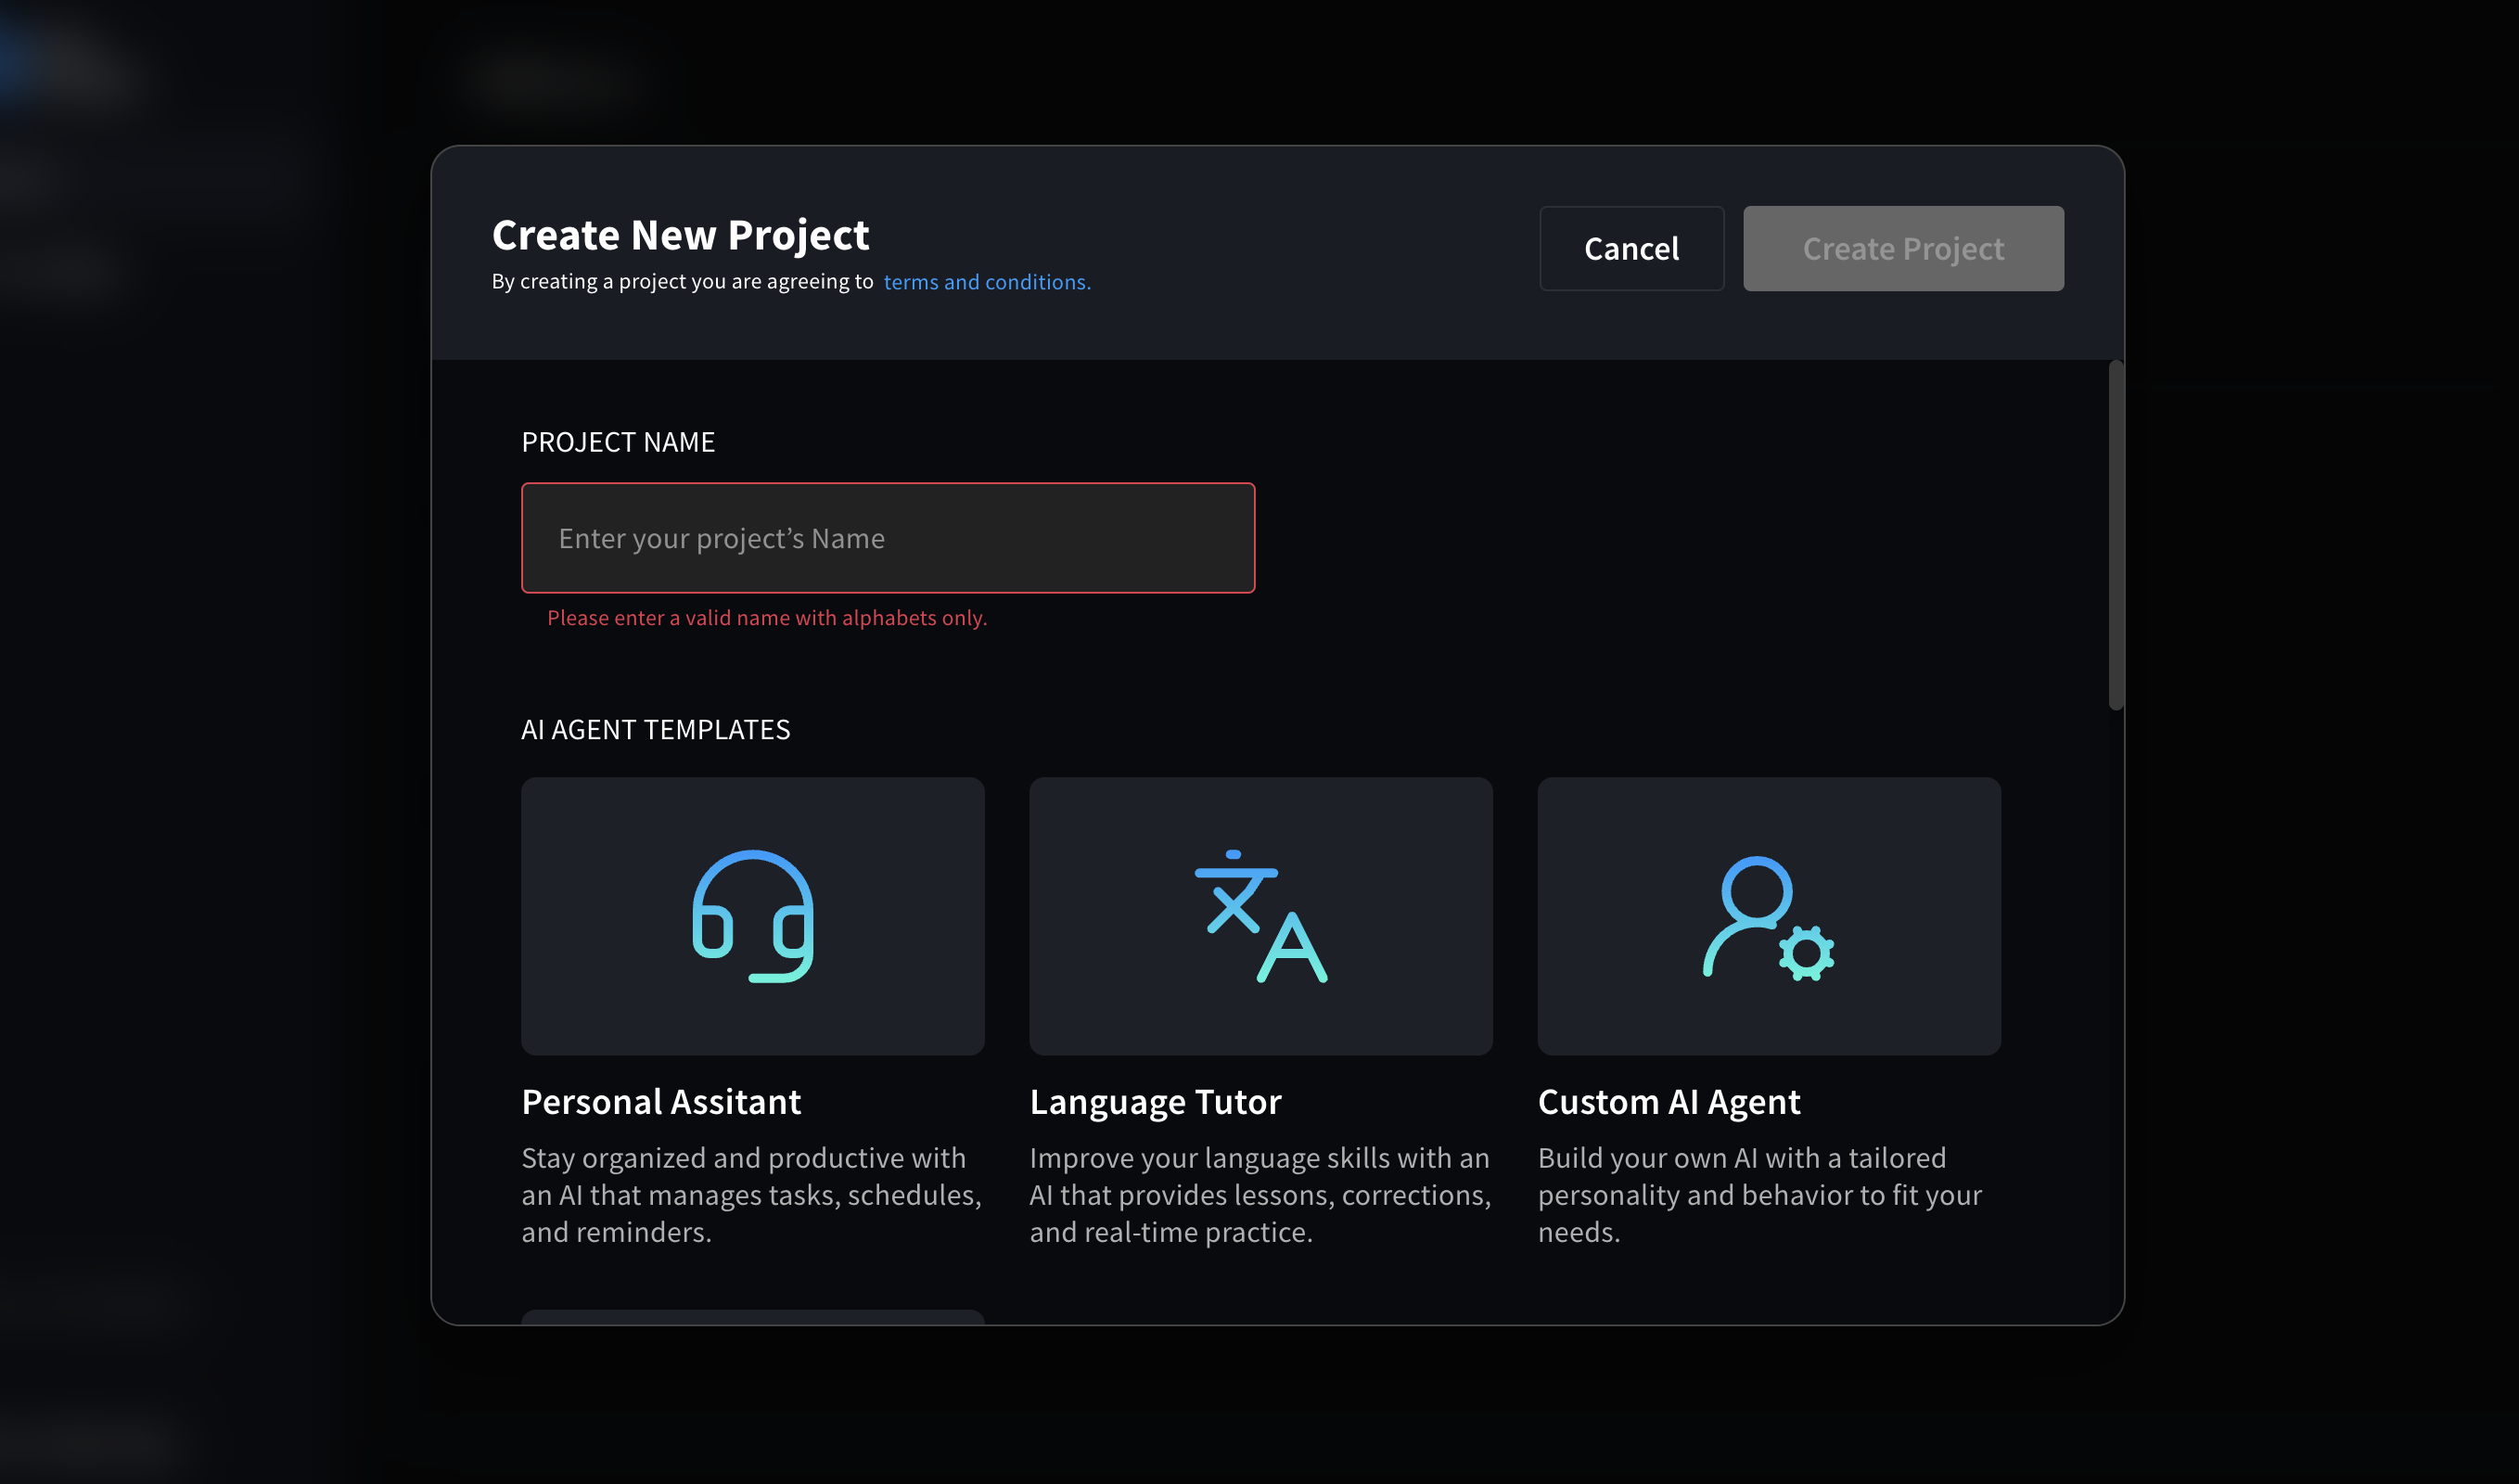This screenshot has width=2519, height=1484.
Task: Click the 'Improve your language skills' description
Action: [x=1260, y=1195]
